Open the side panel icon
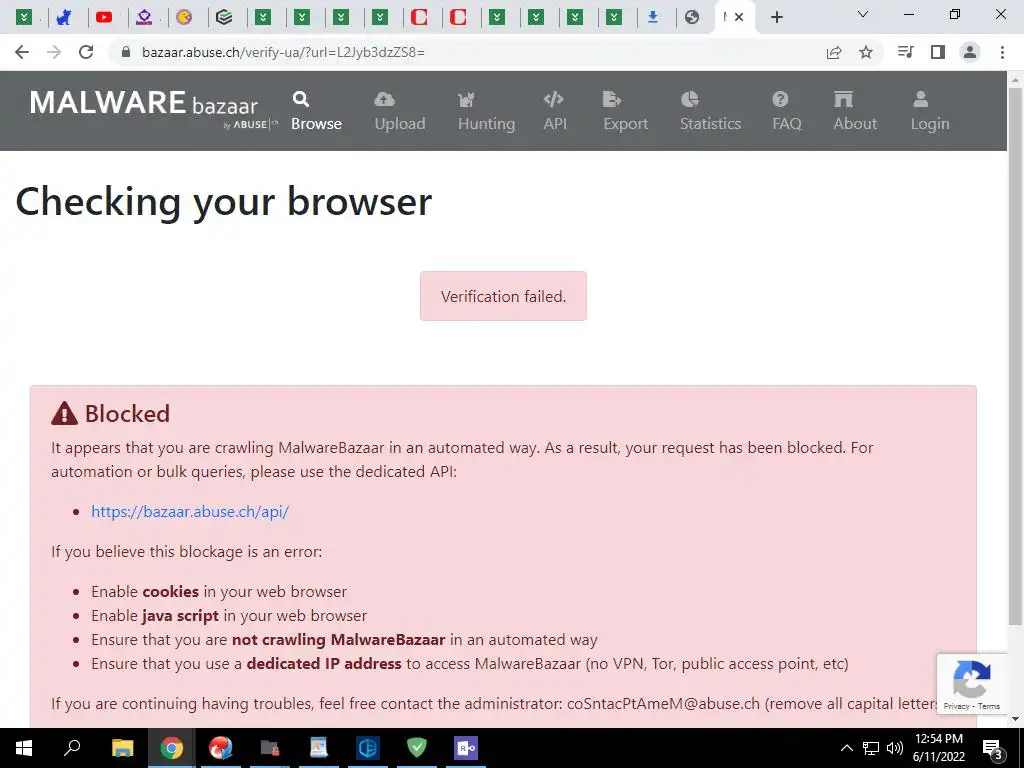This screenshot has width=1024, height=768. tap(938, 52)
